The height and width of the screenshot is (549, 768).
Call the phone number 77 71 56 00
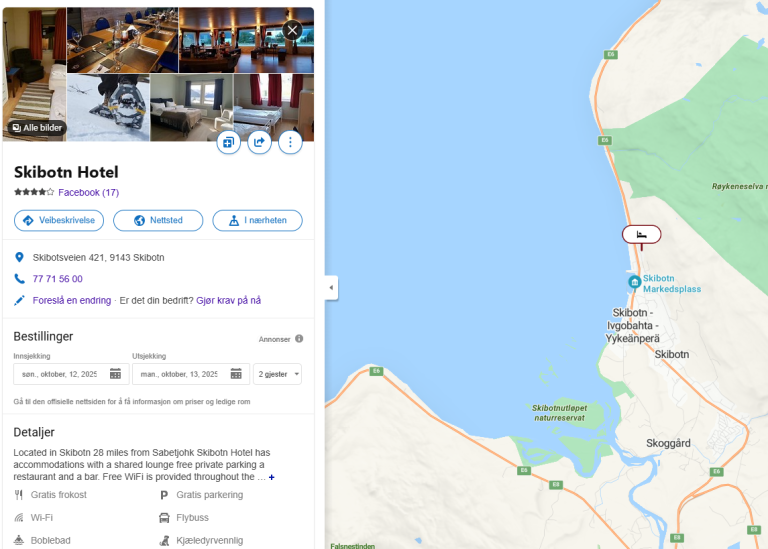[x=58, y=279]
